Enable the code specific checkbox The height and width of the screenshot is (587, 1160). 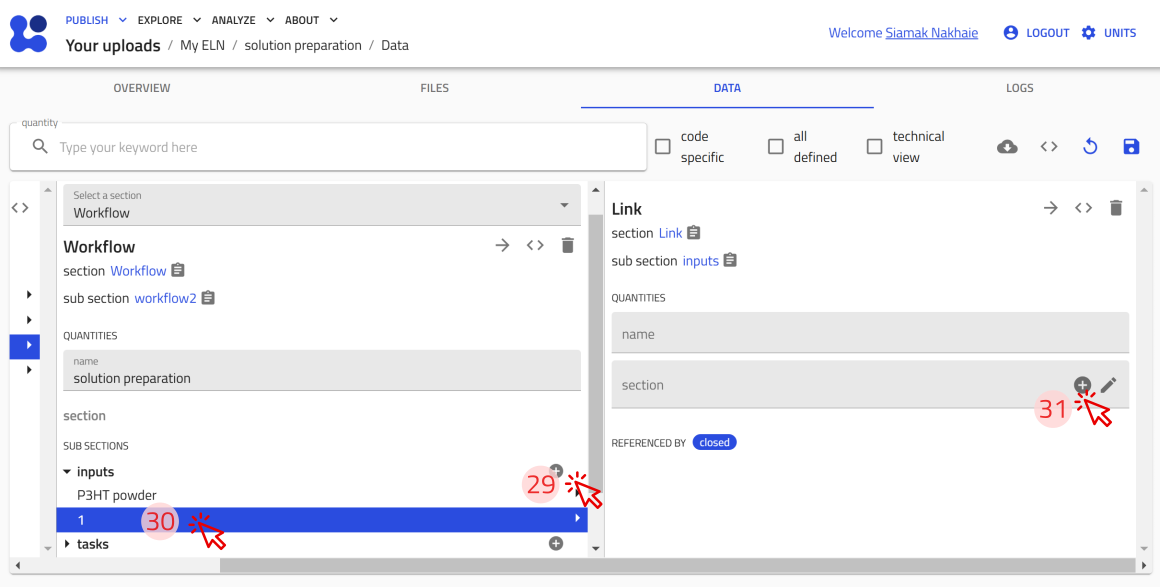[663, 147]
